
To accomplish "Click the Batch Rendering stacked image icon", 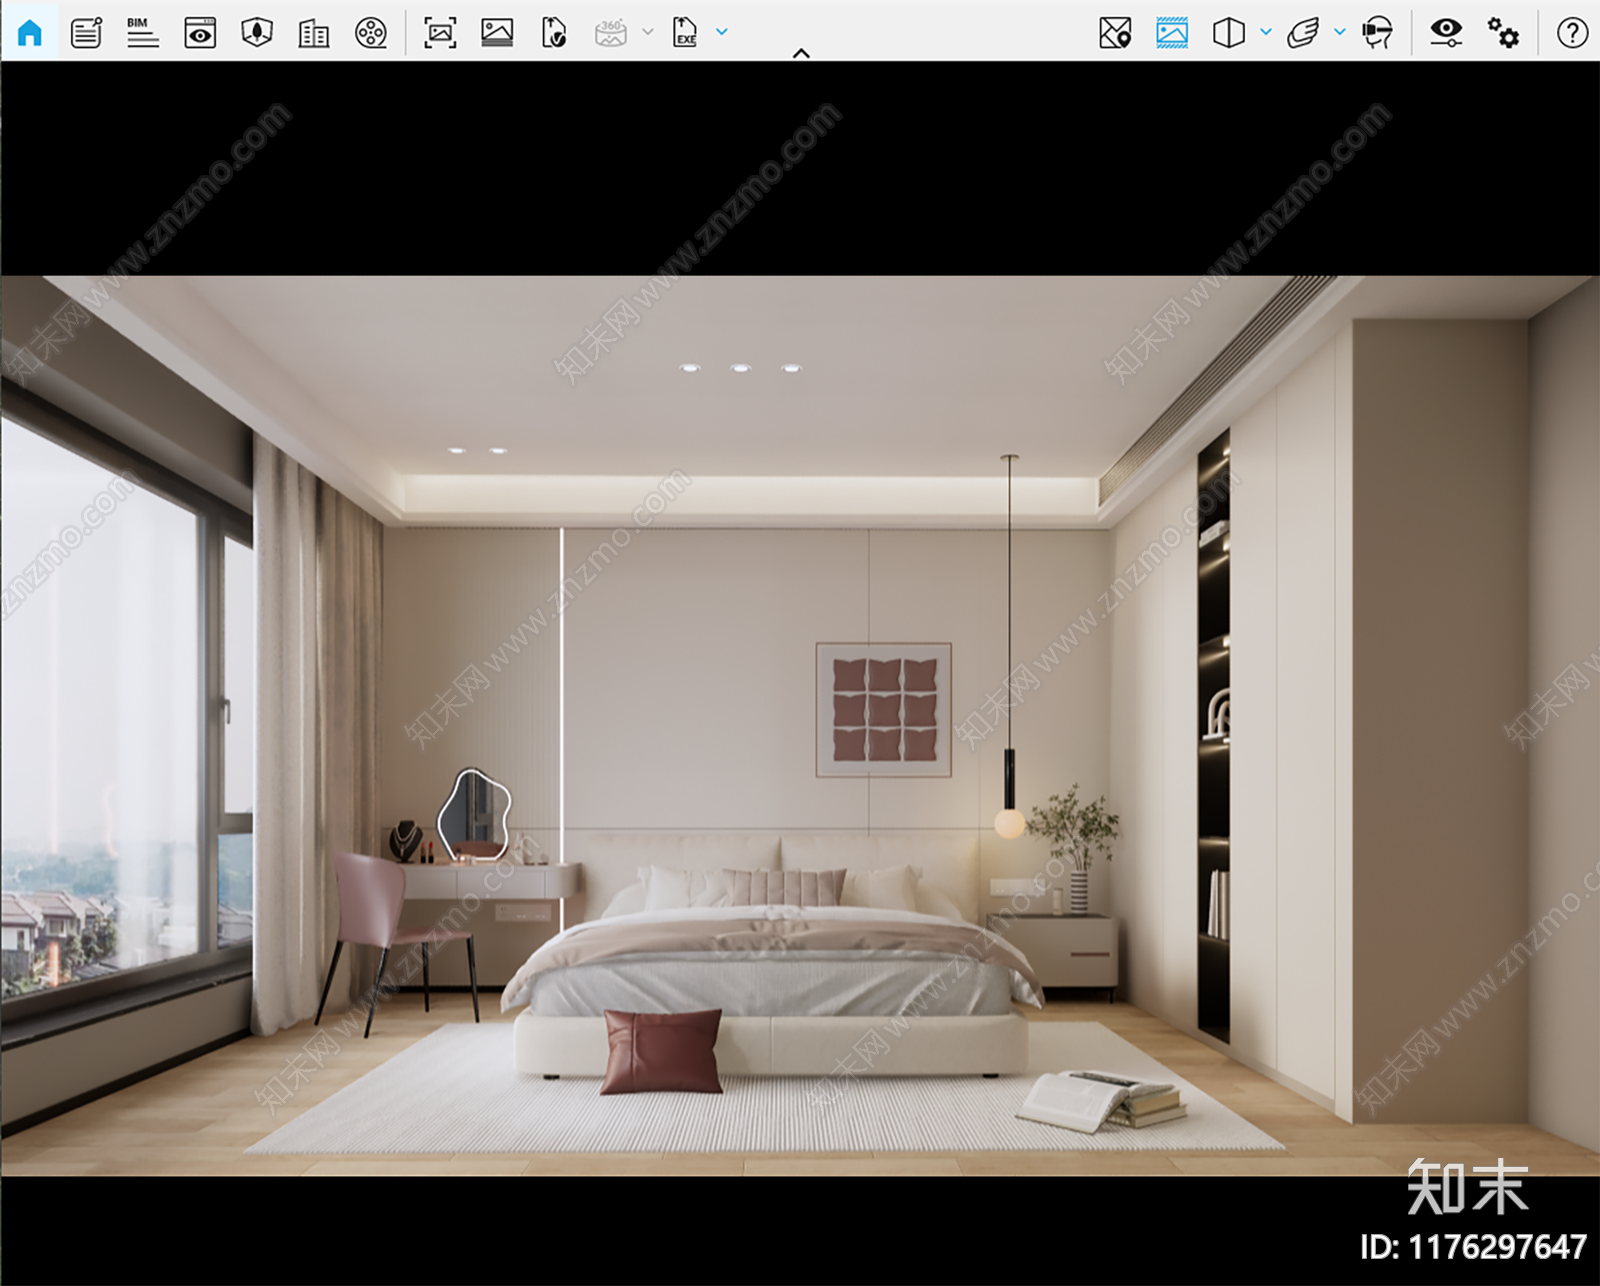I will 497,33.
